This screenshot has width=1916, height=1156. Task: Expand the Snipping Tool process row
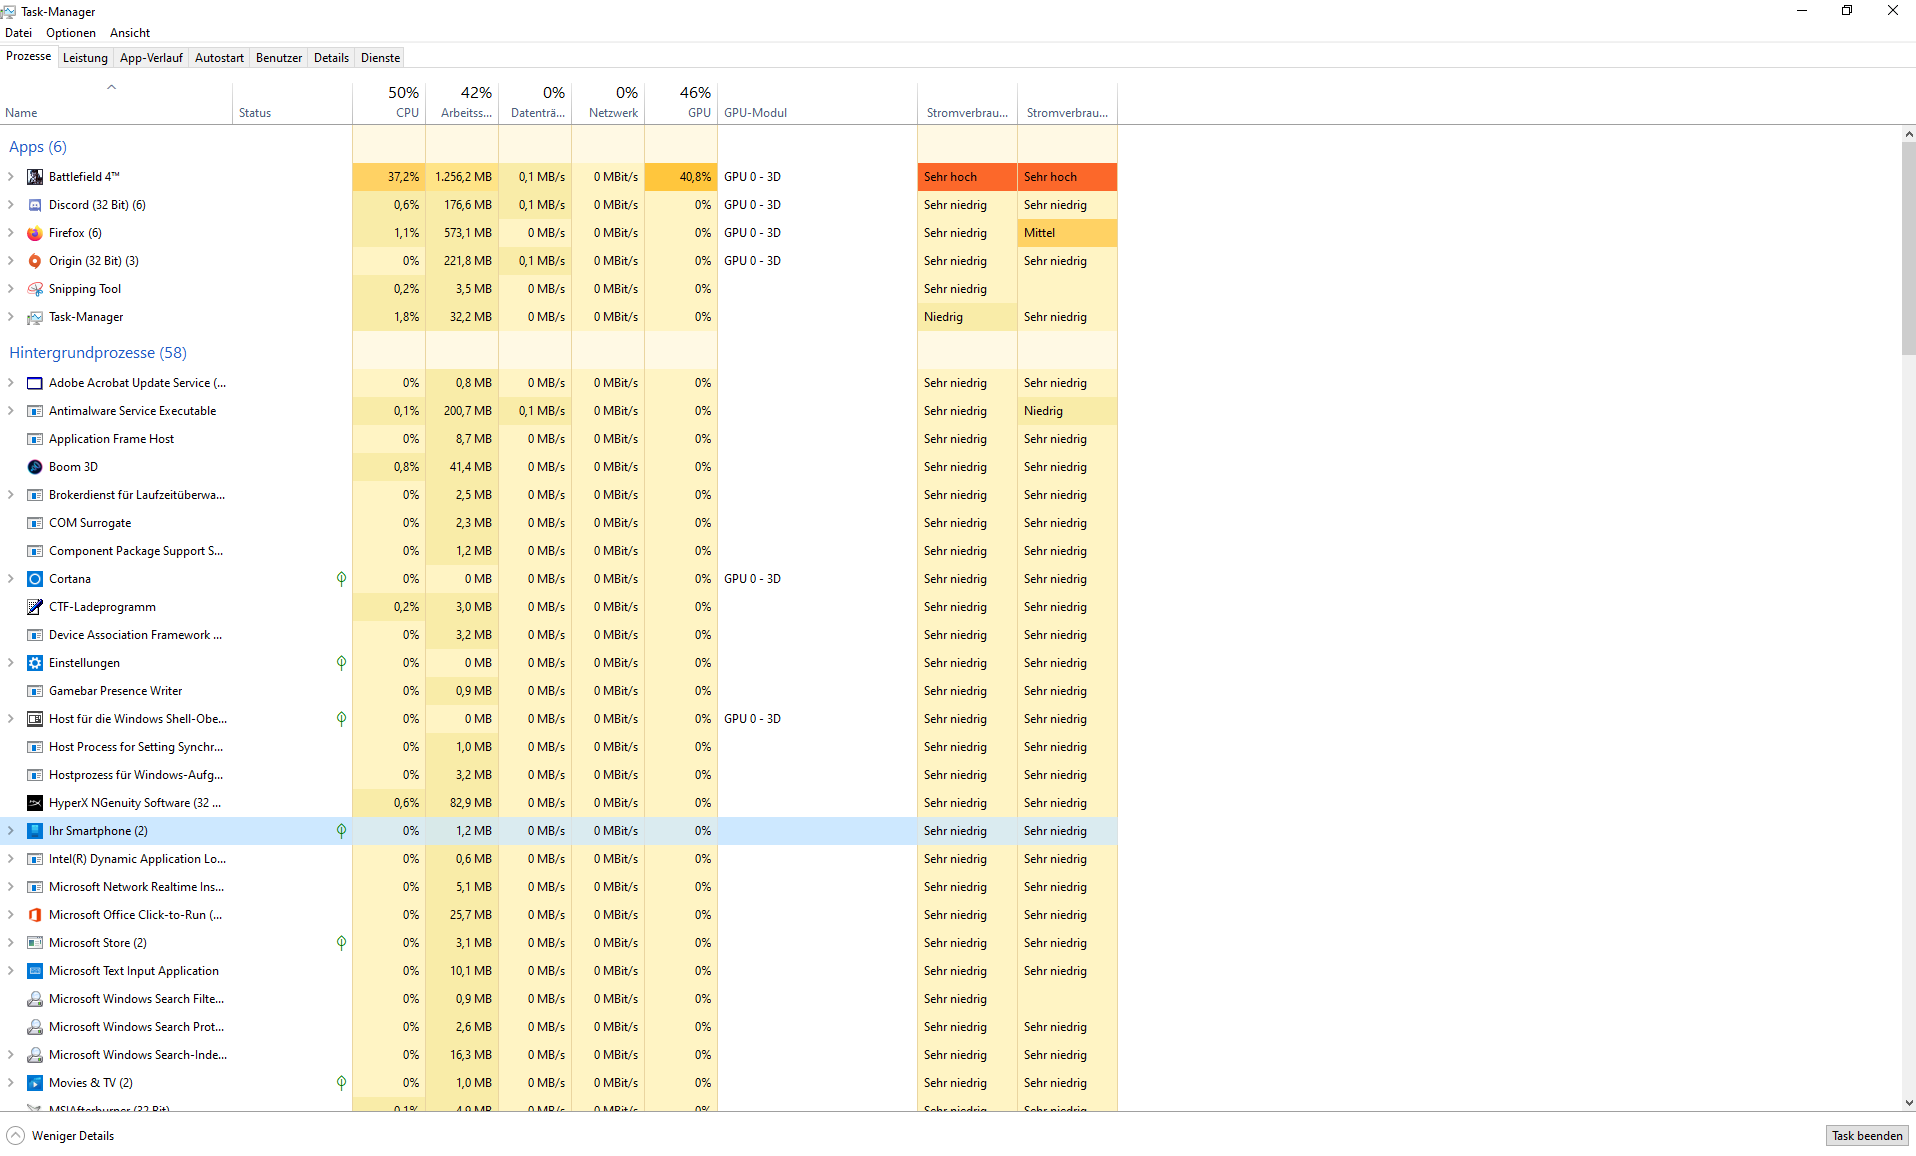click(x=11, y=289)
